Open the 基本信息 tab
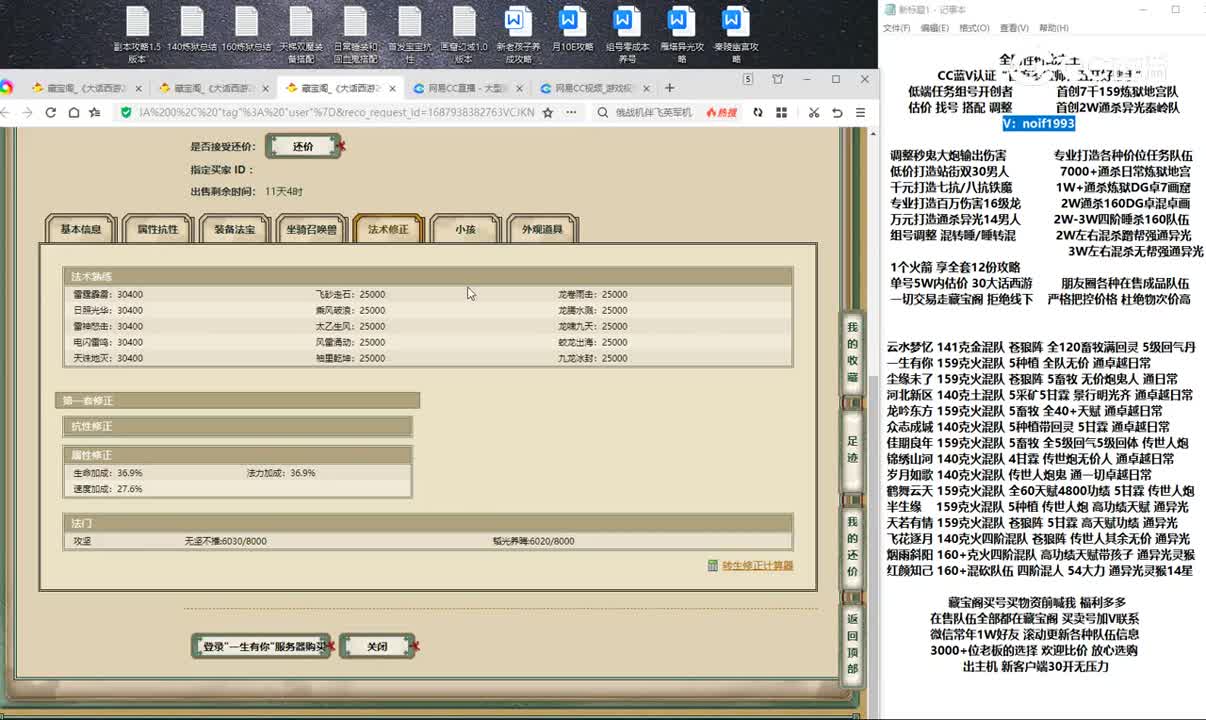Image resolution: width=1206 pixels, height=720 pixels. click(80, 229)
